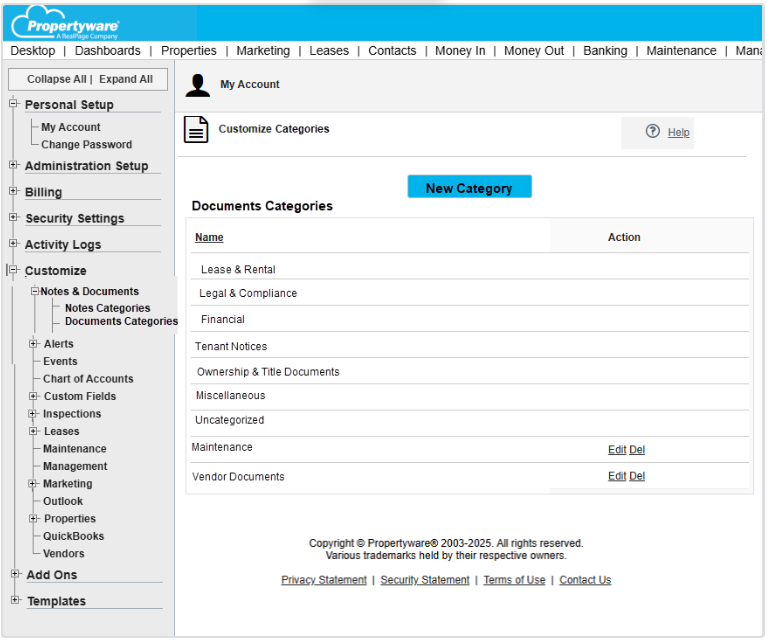Collapse the Customize section
This screenshot has width=767, height=640.
click(x=14, y=270)
